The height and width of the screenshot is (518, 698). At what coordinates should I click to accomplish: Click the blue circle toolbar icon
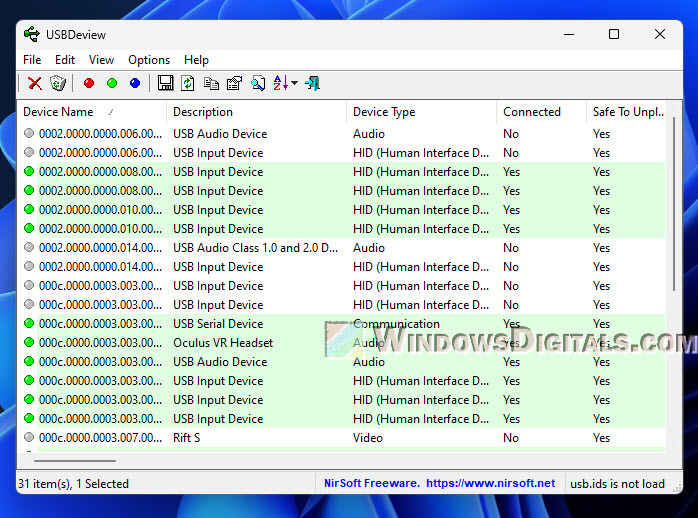click(135, 83)
